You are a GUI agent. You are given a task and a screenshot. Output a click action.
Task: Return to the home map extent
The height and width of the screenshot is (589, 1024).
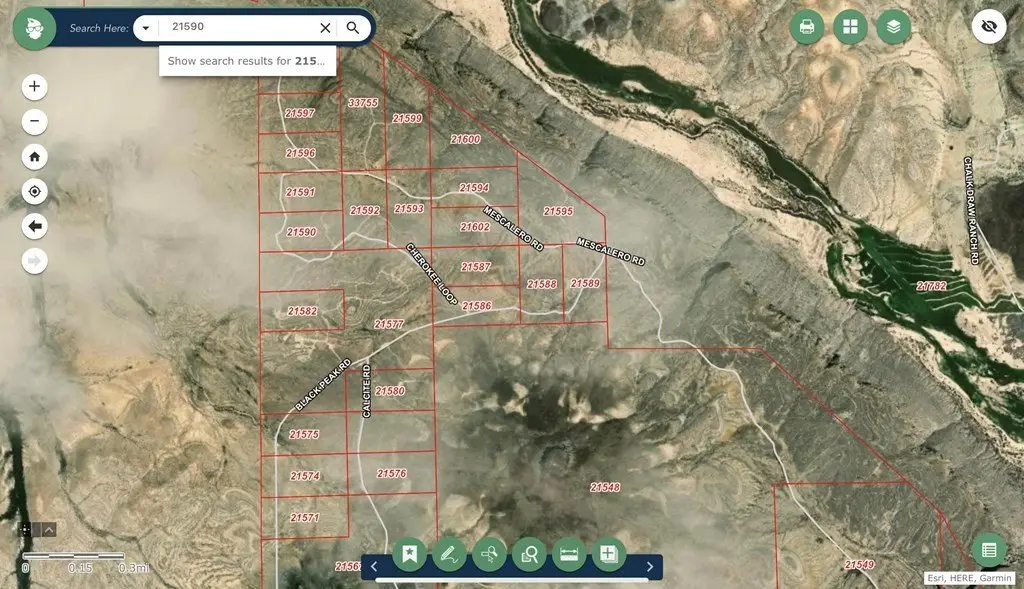[35, 156]
